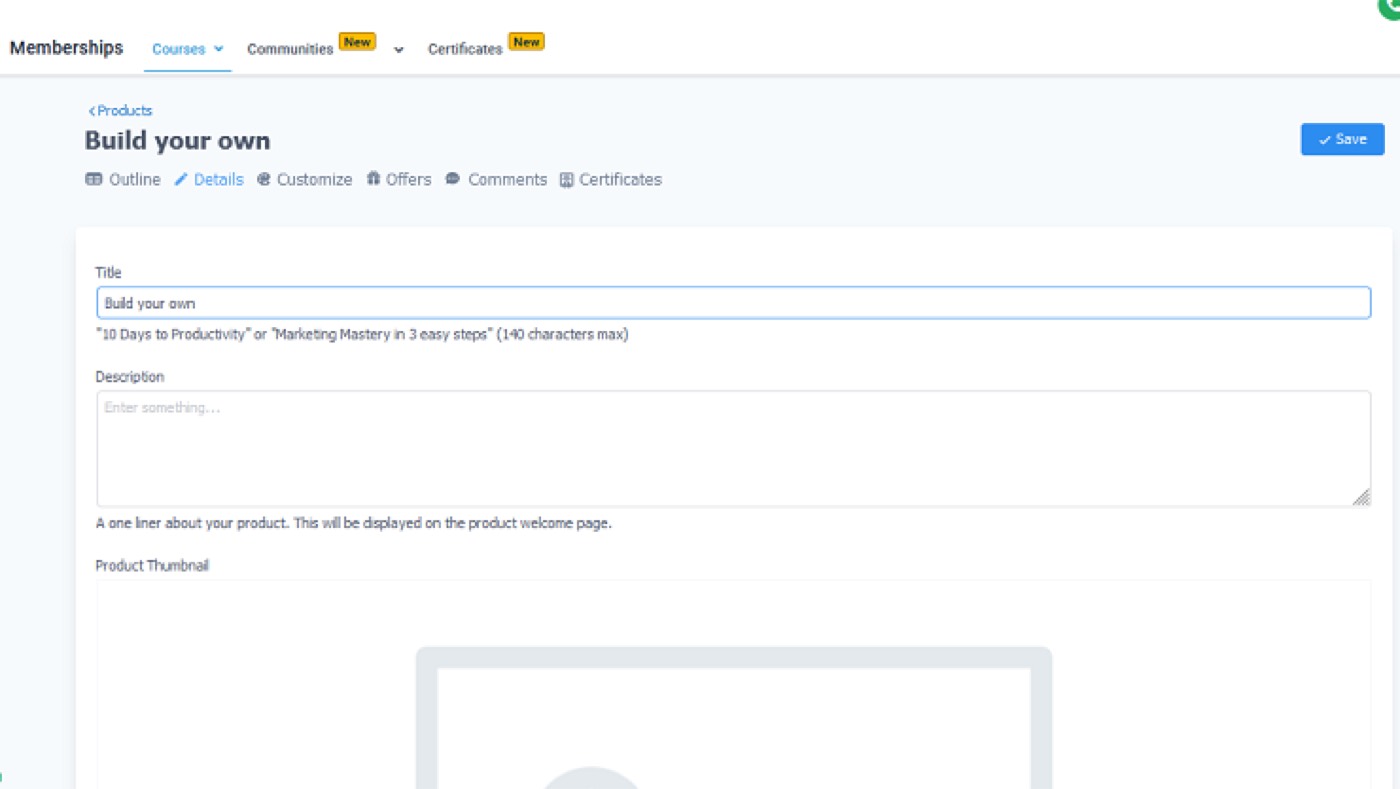This screenshot has width=1400, height=789.
Task: Click into the Description text area
Action: click(733, 448)
